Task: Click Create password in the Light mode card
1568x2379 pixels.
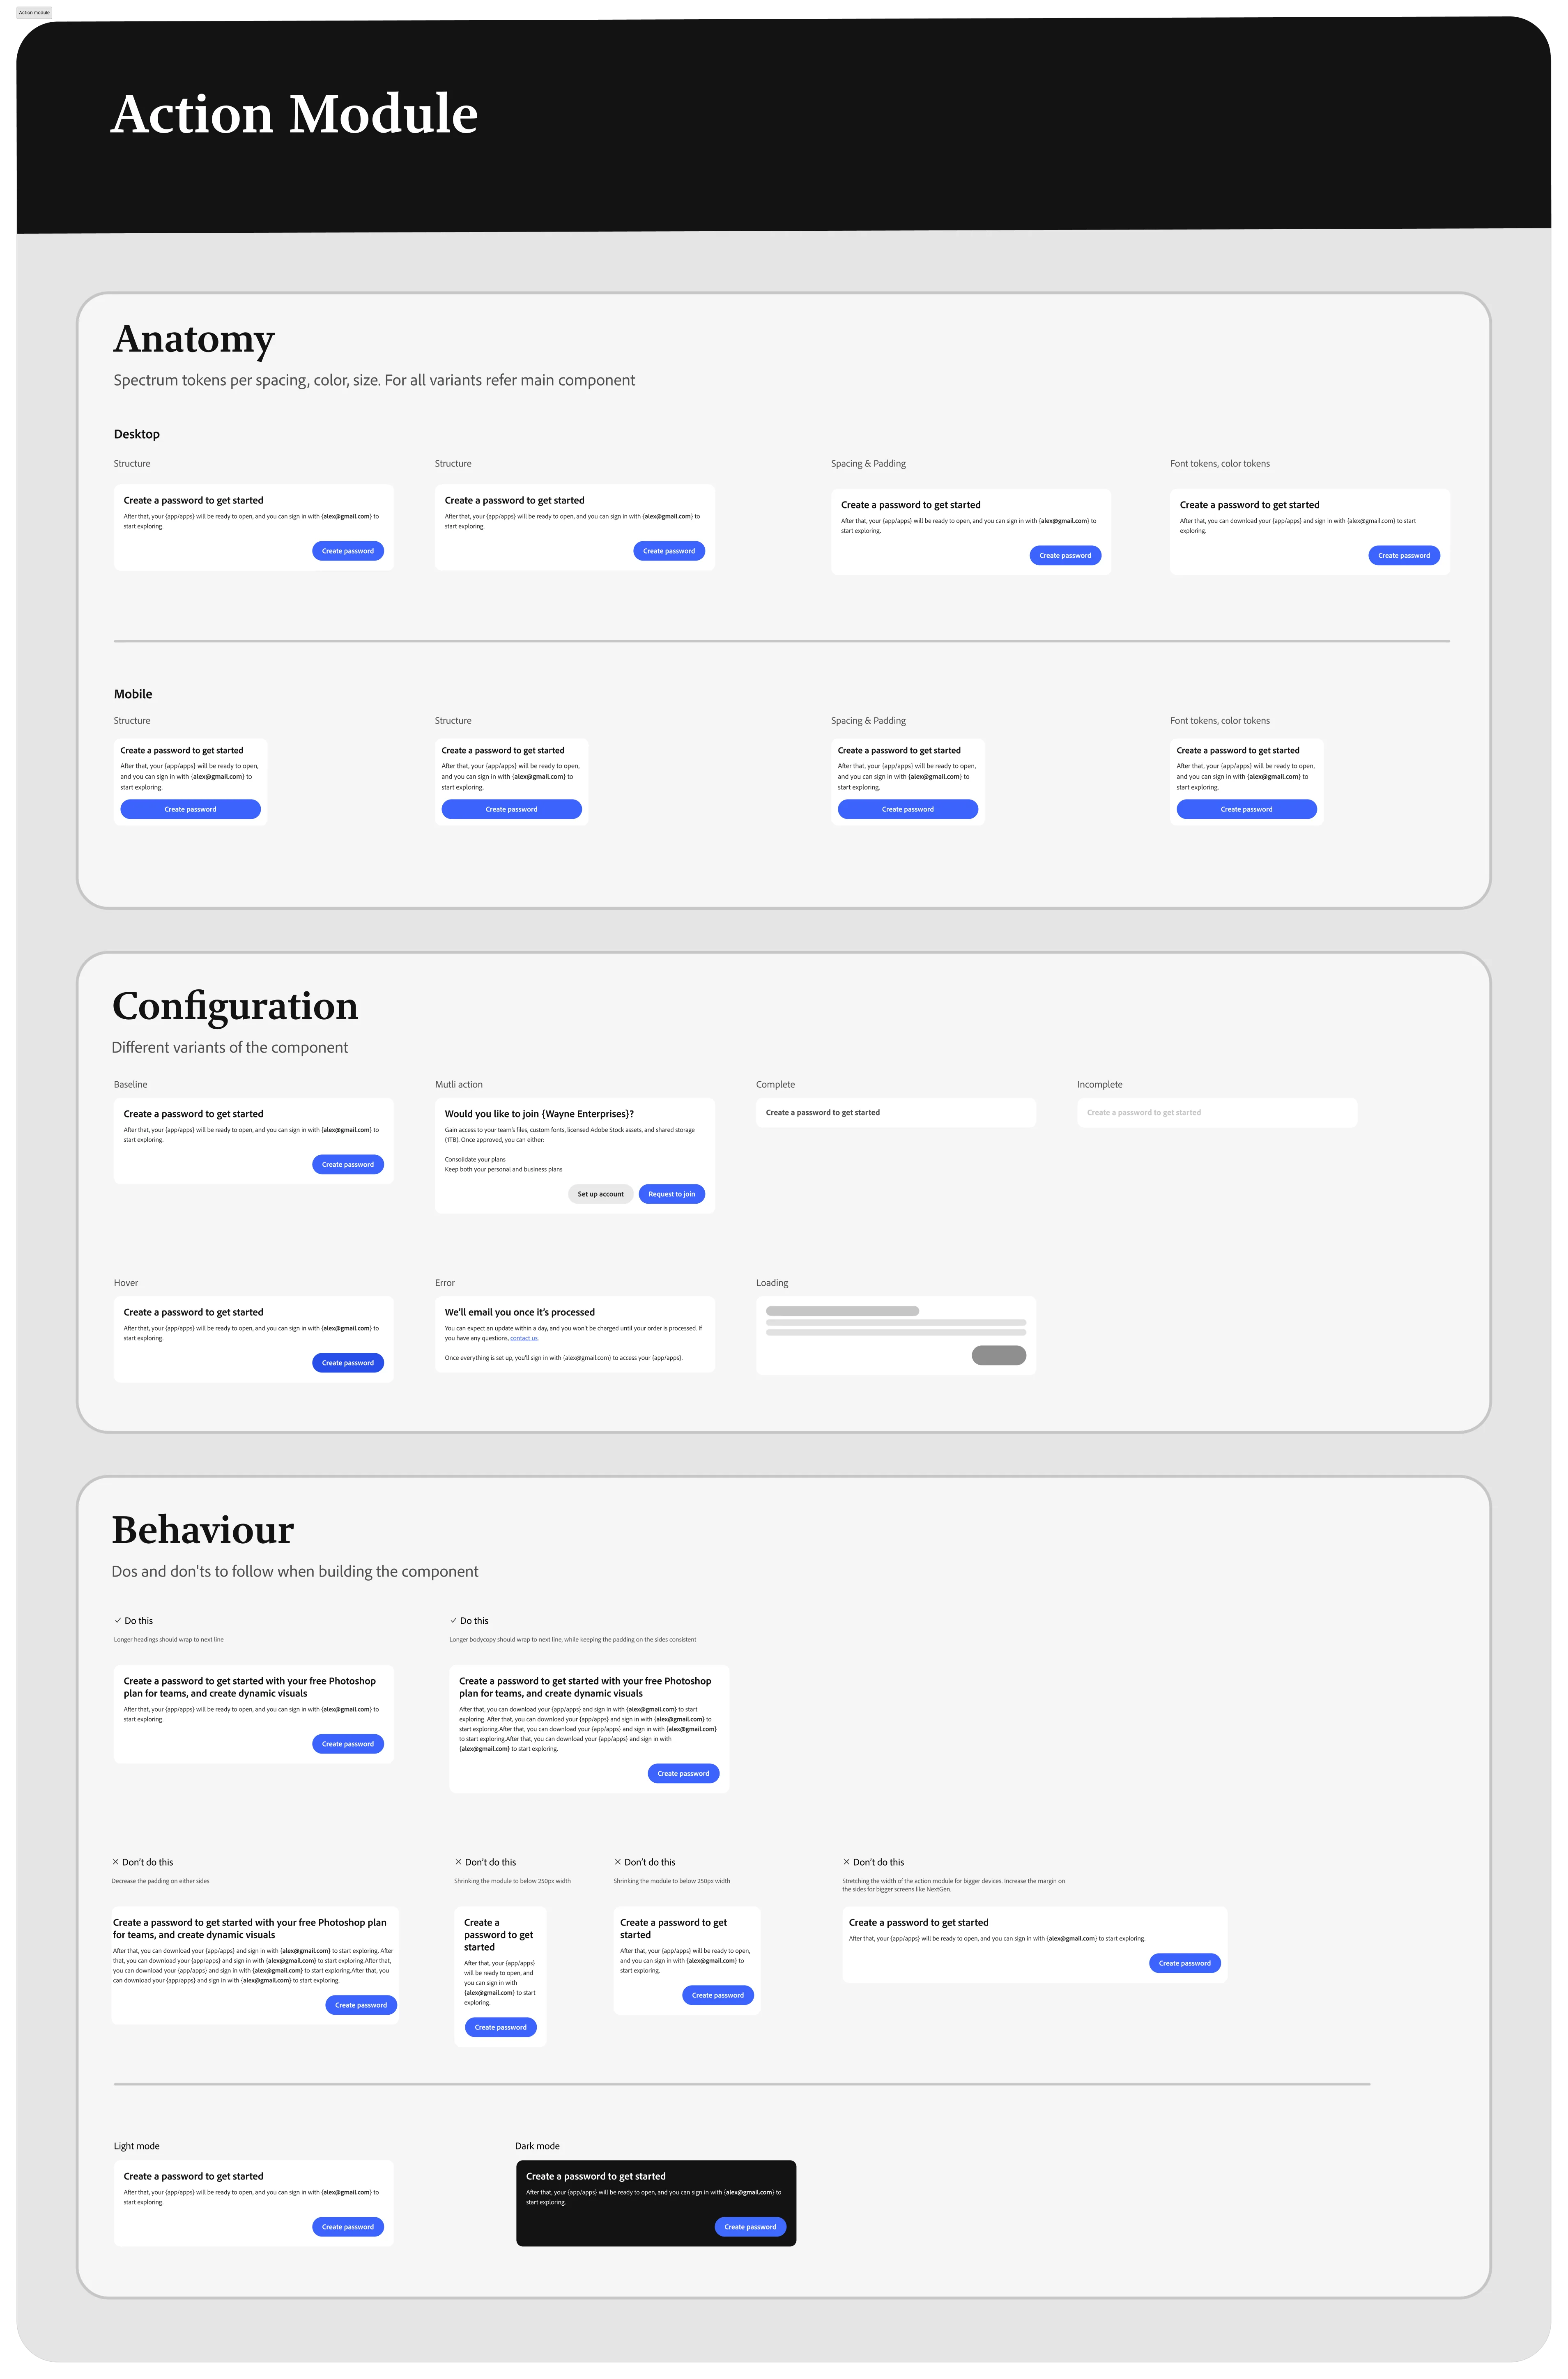Action: pyautogui.click(x=348, y=2227)
